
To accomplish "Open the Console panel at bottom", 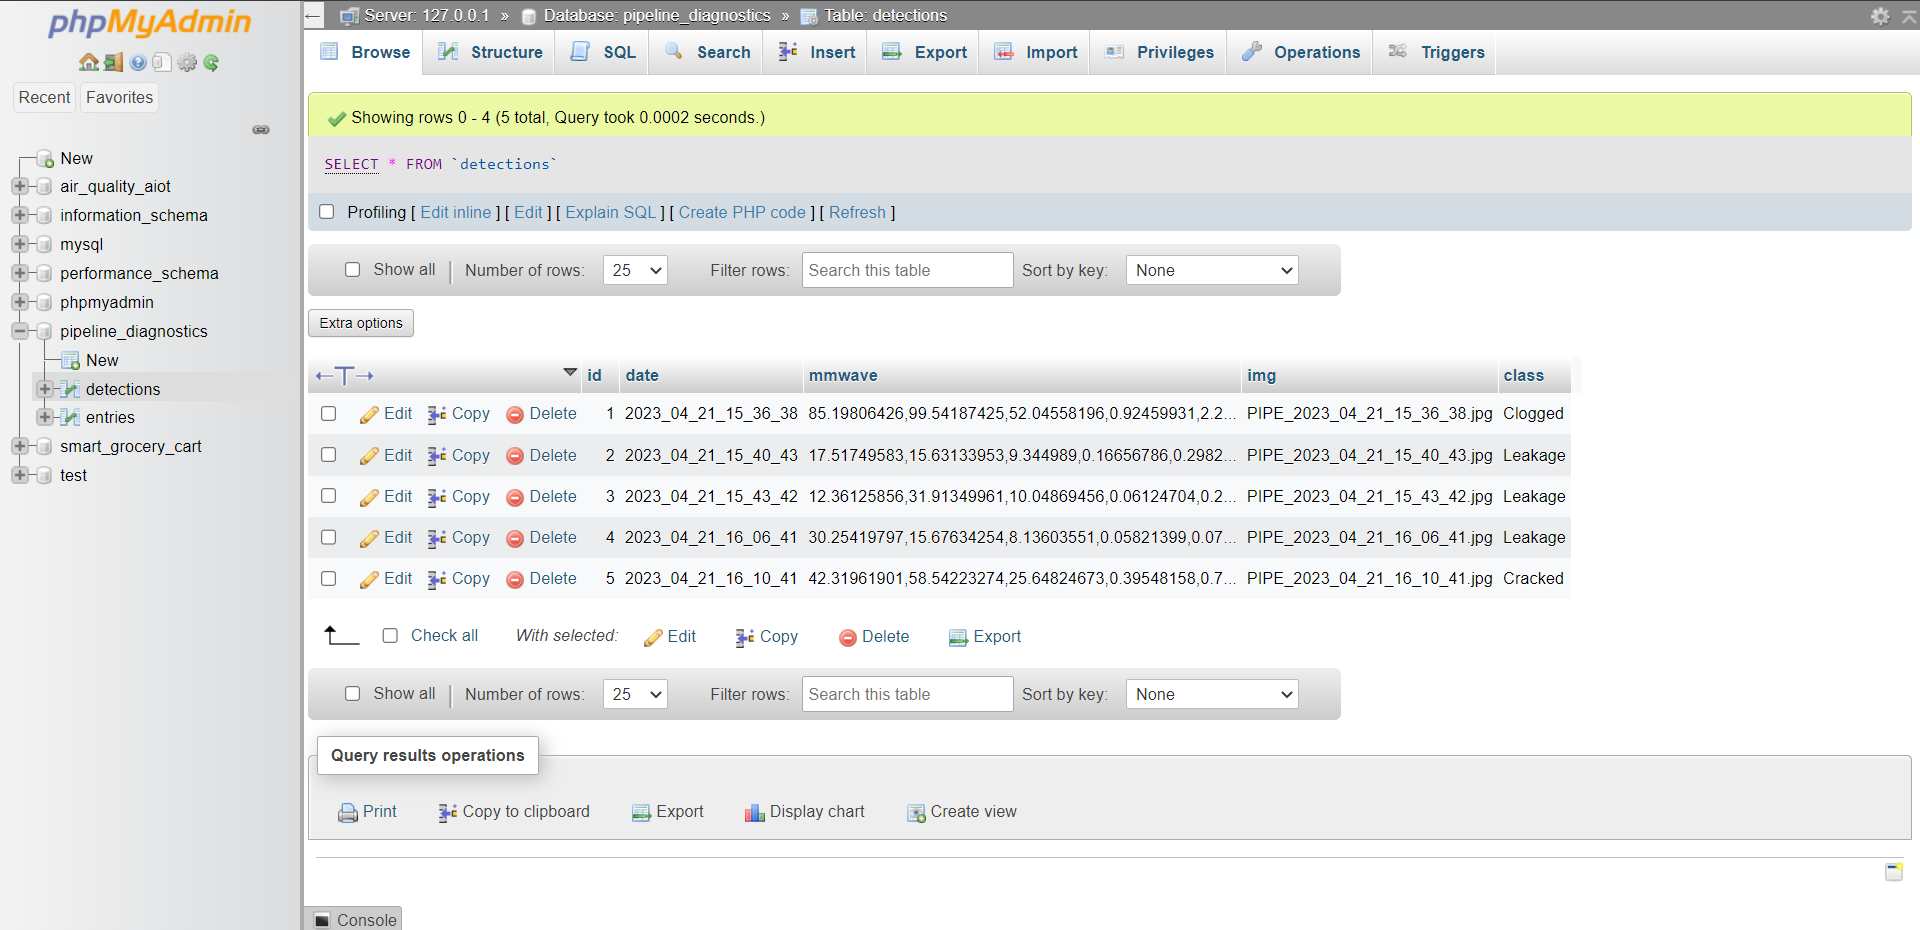I will click(353, 919).
